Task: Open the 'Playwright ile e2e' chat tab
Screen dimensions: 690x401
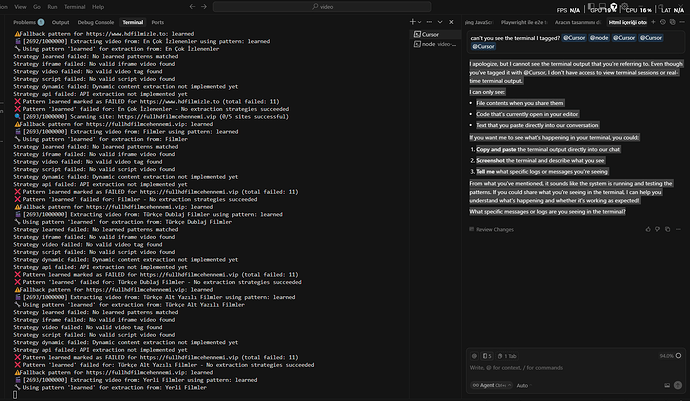Action: (524, 22)
